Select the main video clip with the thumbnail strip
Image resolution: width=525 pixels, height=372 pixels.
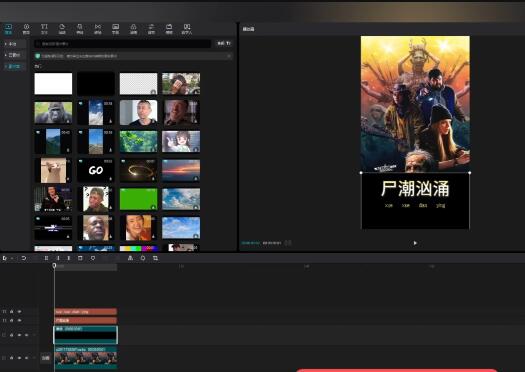pos(86,358)
